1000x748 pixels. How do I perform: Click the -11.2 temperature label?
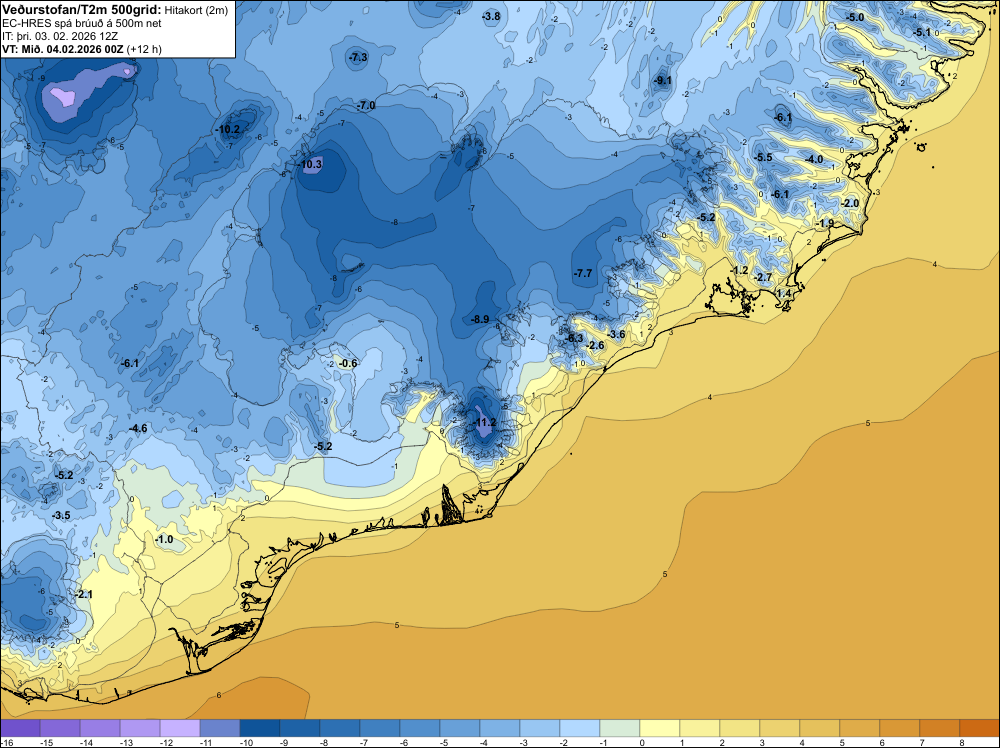coord(484,422)
